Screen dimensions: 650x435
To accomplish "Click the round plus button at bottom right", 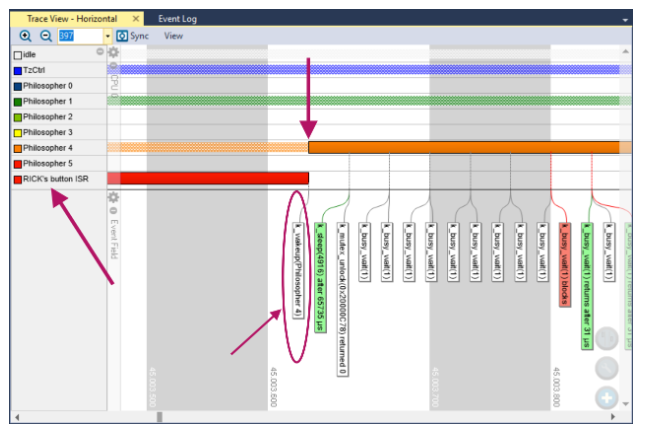I will coord(608,398).
